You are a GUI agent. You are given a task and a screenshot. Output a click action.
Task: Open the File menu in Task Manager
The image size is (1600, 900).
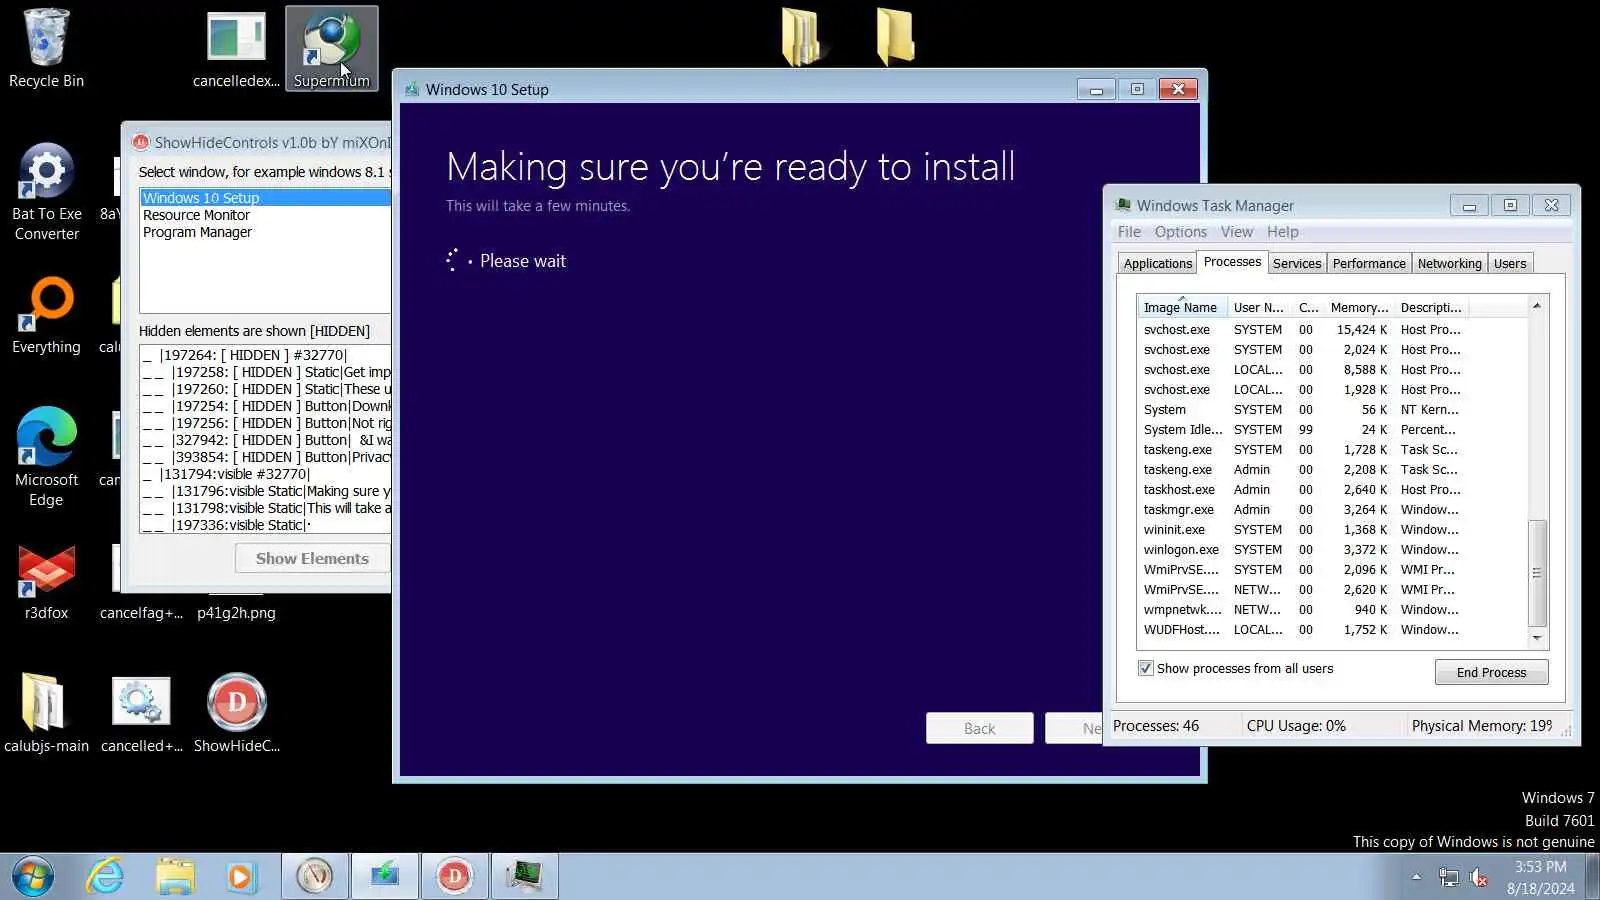(x=1129, y=232)
